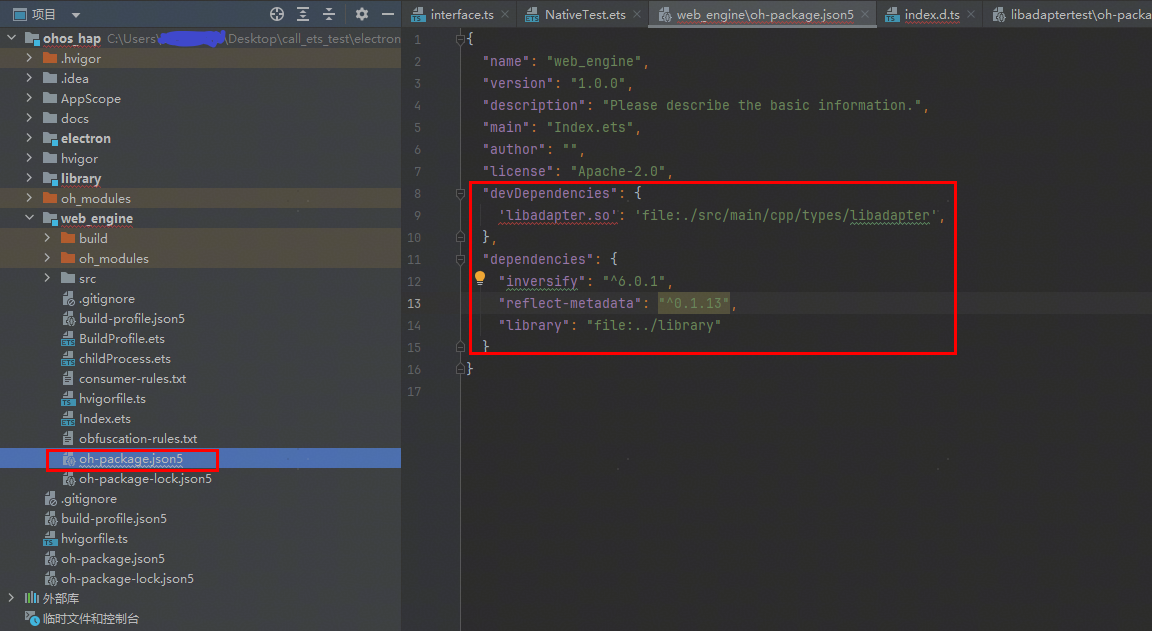Close the web_engine\oh-package.json5 tab
This screenshot has width=1152, height=631.
pos(865,14)
